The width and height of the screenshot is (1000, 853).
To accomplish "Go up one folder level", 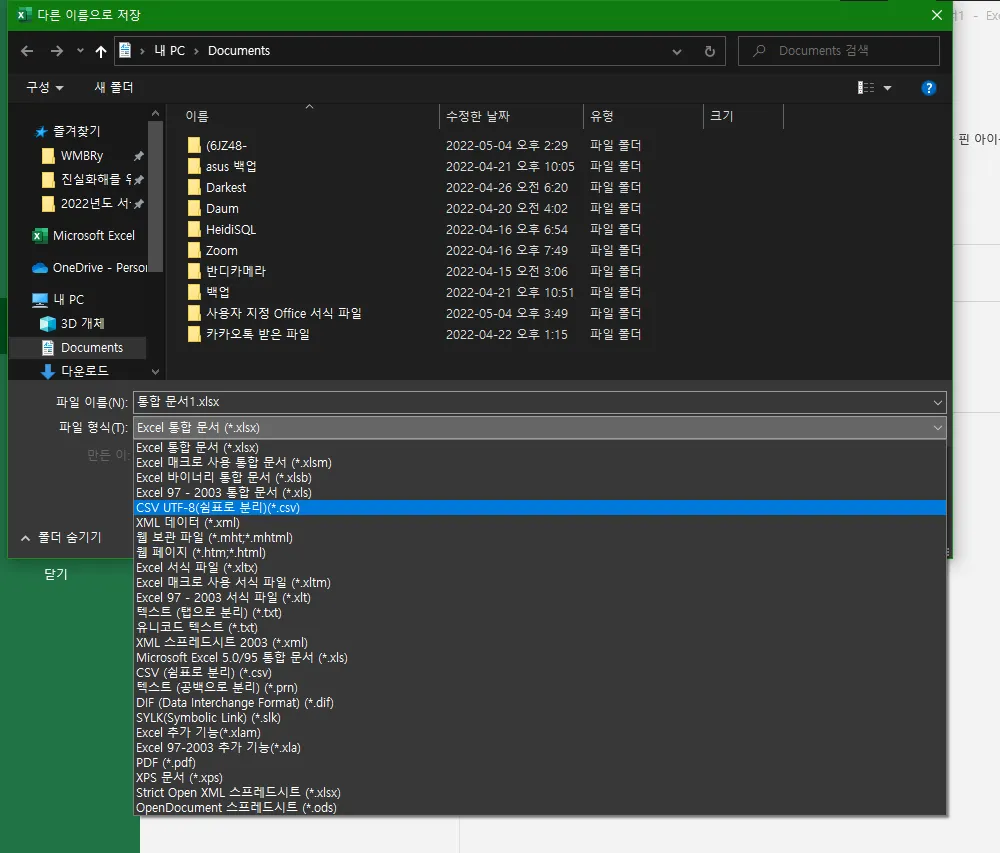I will point(101,51).
